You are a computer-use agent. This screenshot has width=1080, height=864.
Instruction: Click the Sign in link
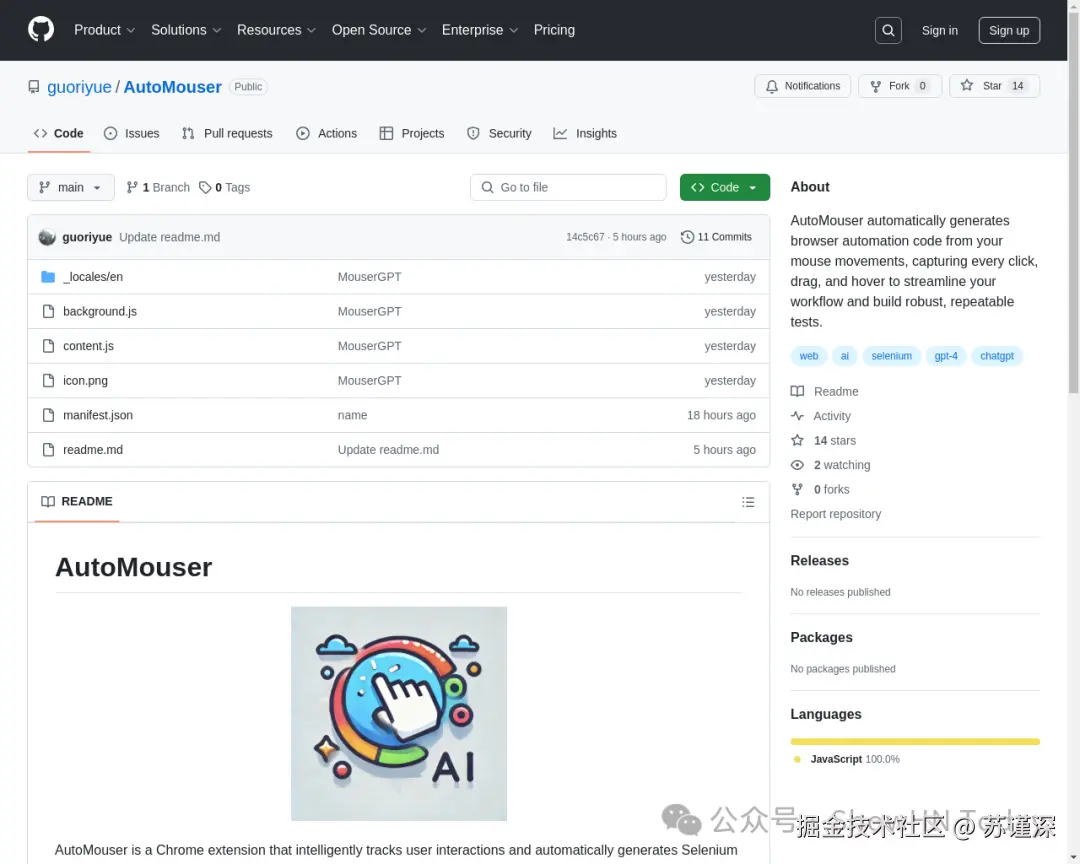939,30
